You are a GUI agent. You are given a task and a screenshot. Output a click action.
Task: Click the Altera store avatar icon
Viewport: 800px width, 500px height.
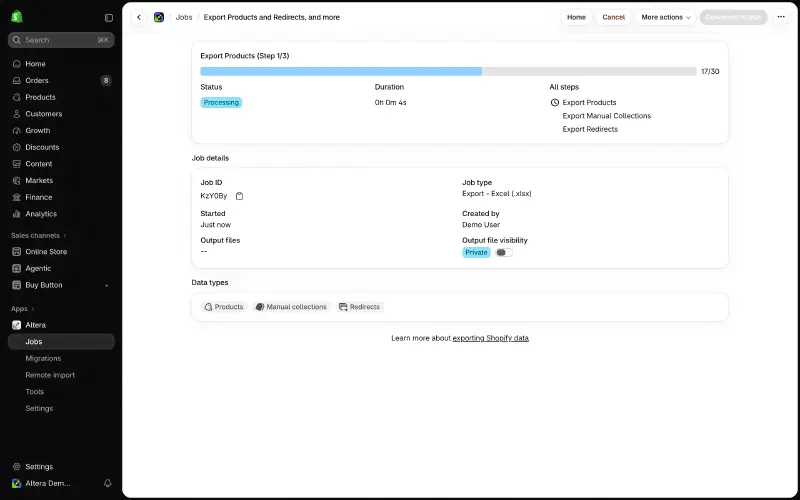tap(17, 483)
